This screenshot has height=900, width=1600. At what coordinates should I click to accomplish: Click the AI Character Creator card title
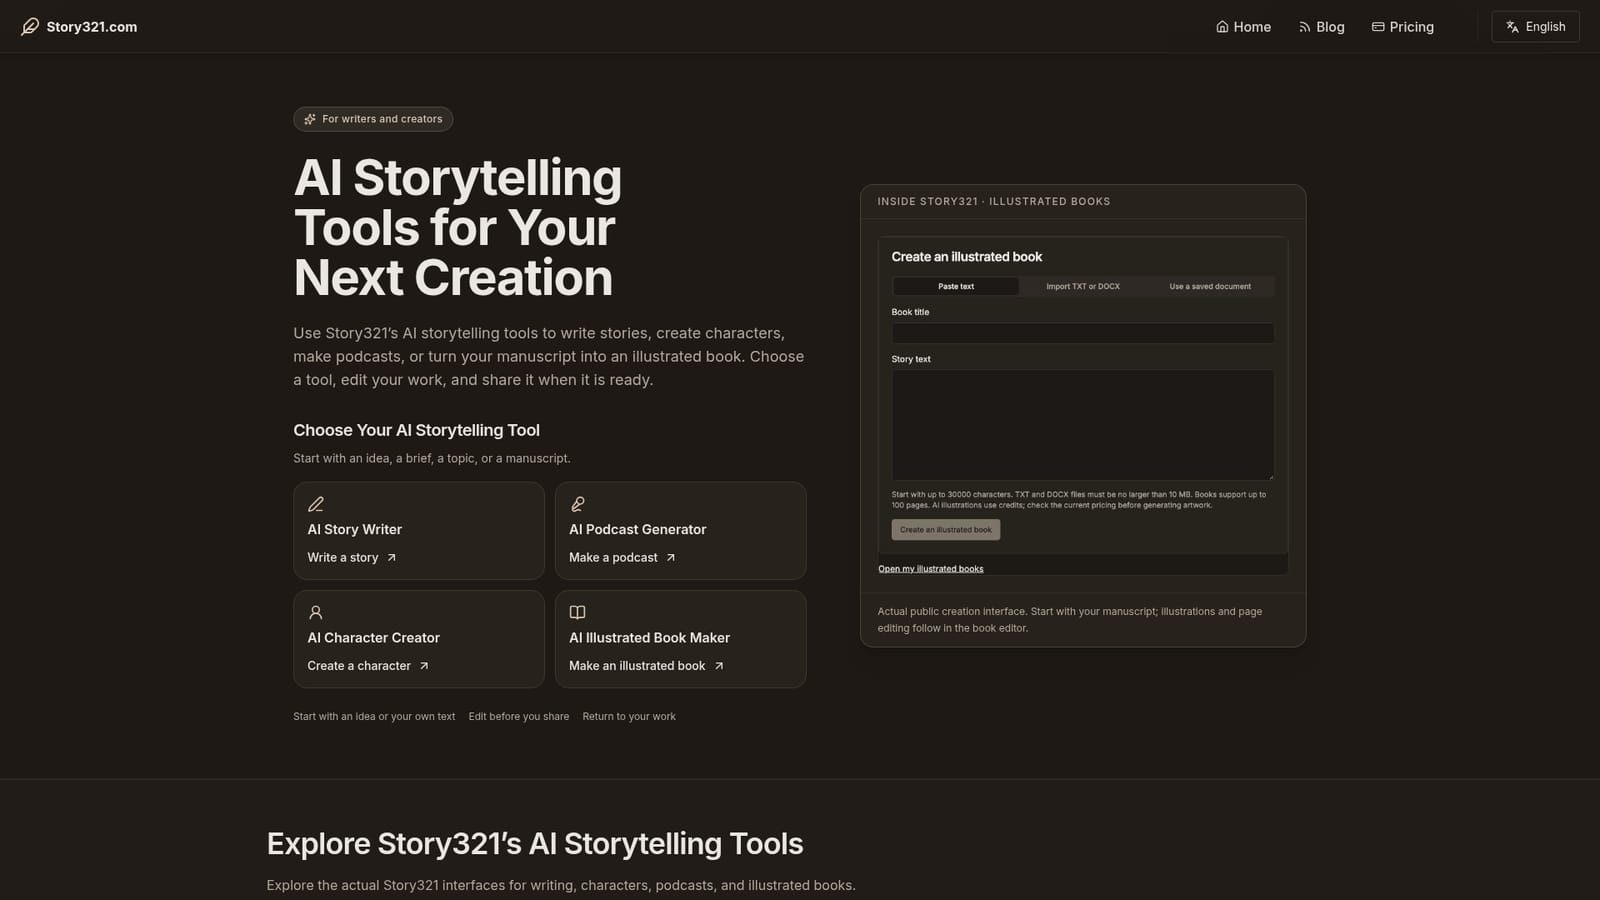tap(374, 638)
